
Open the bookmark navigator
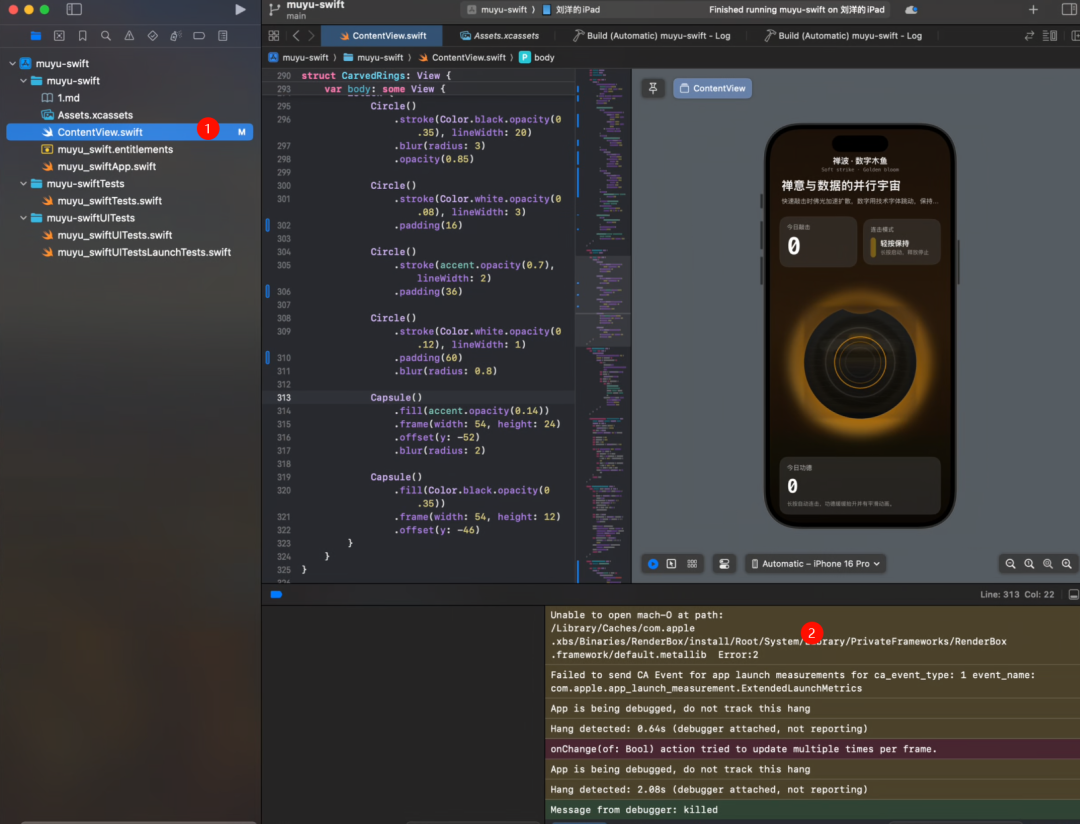[83, 36]
